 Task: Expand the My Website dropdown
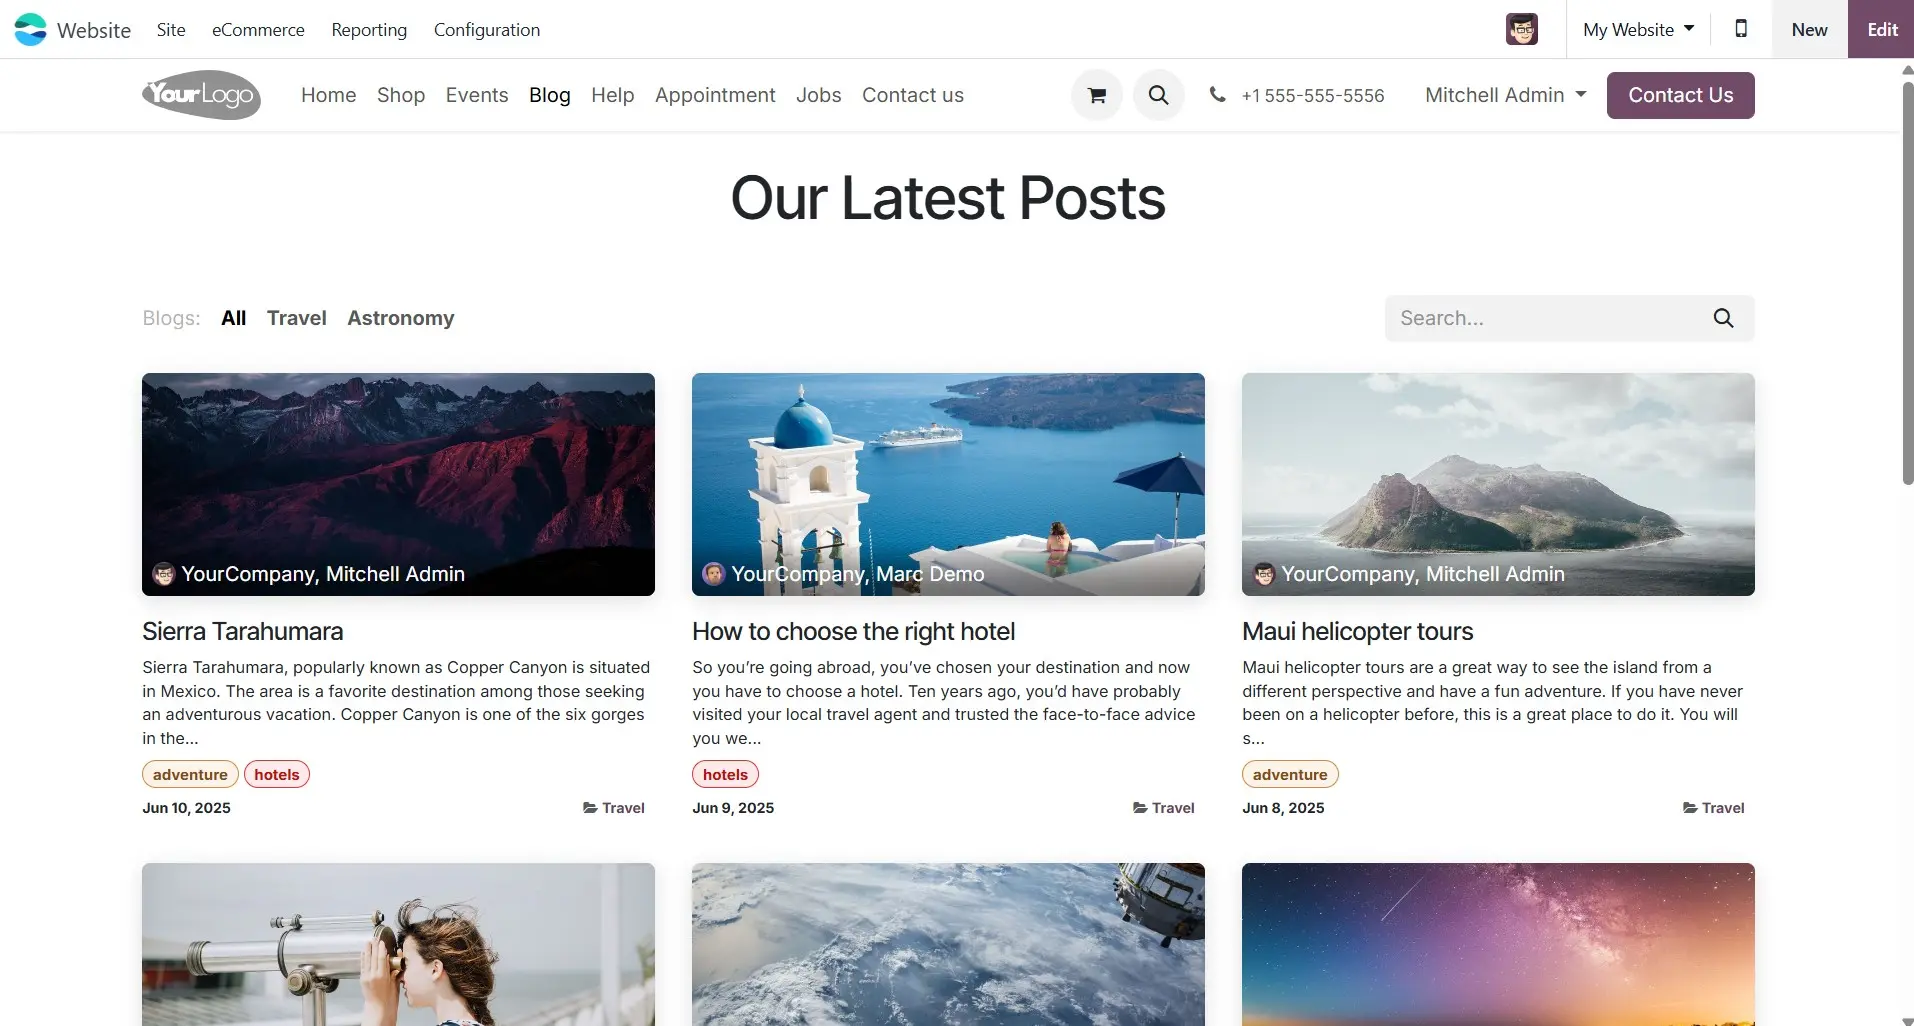(1638, 29)
